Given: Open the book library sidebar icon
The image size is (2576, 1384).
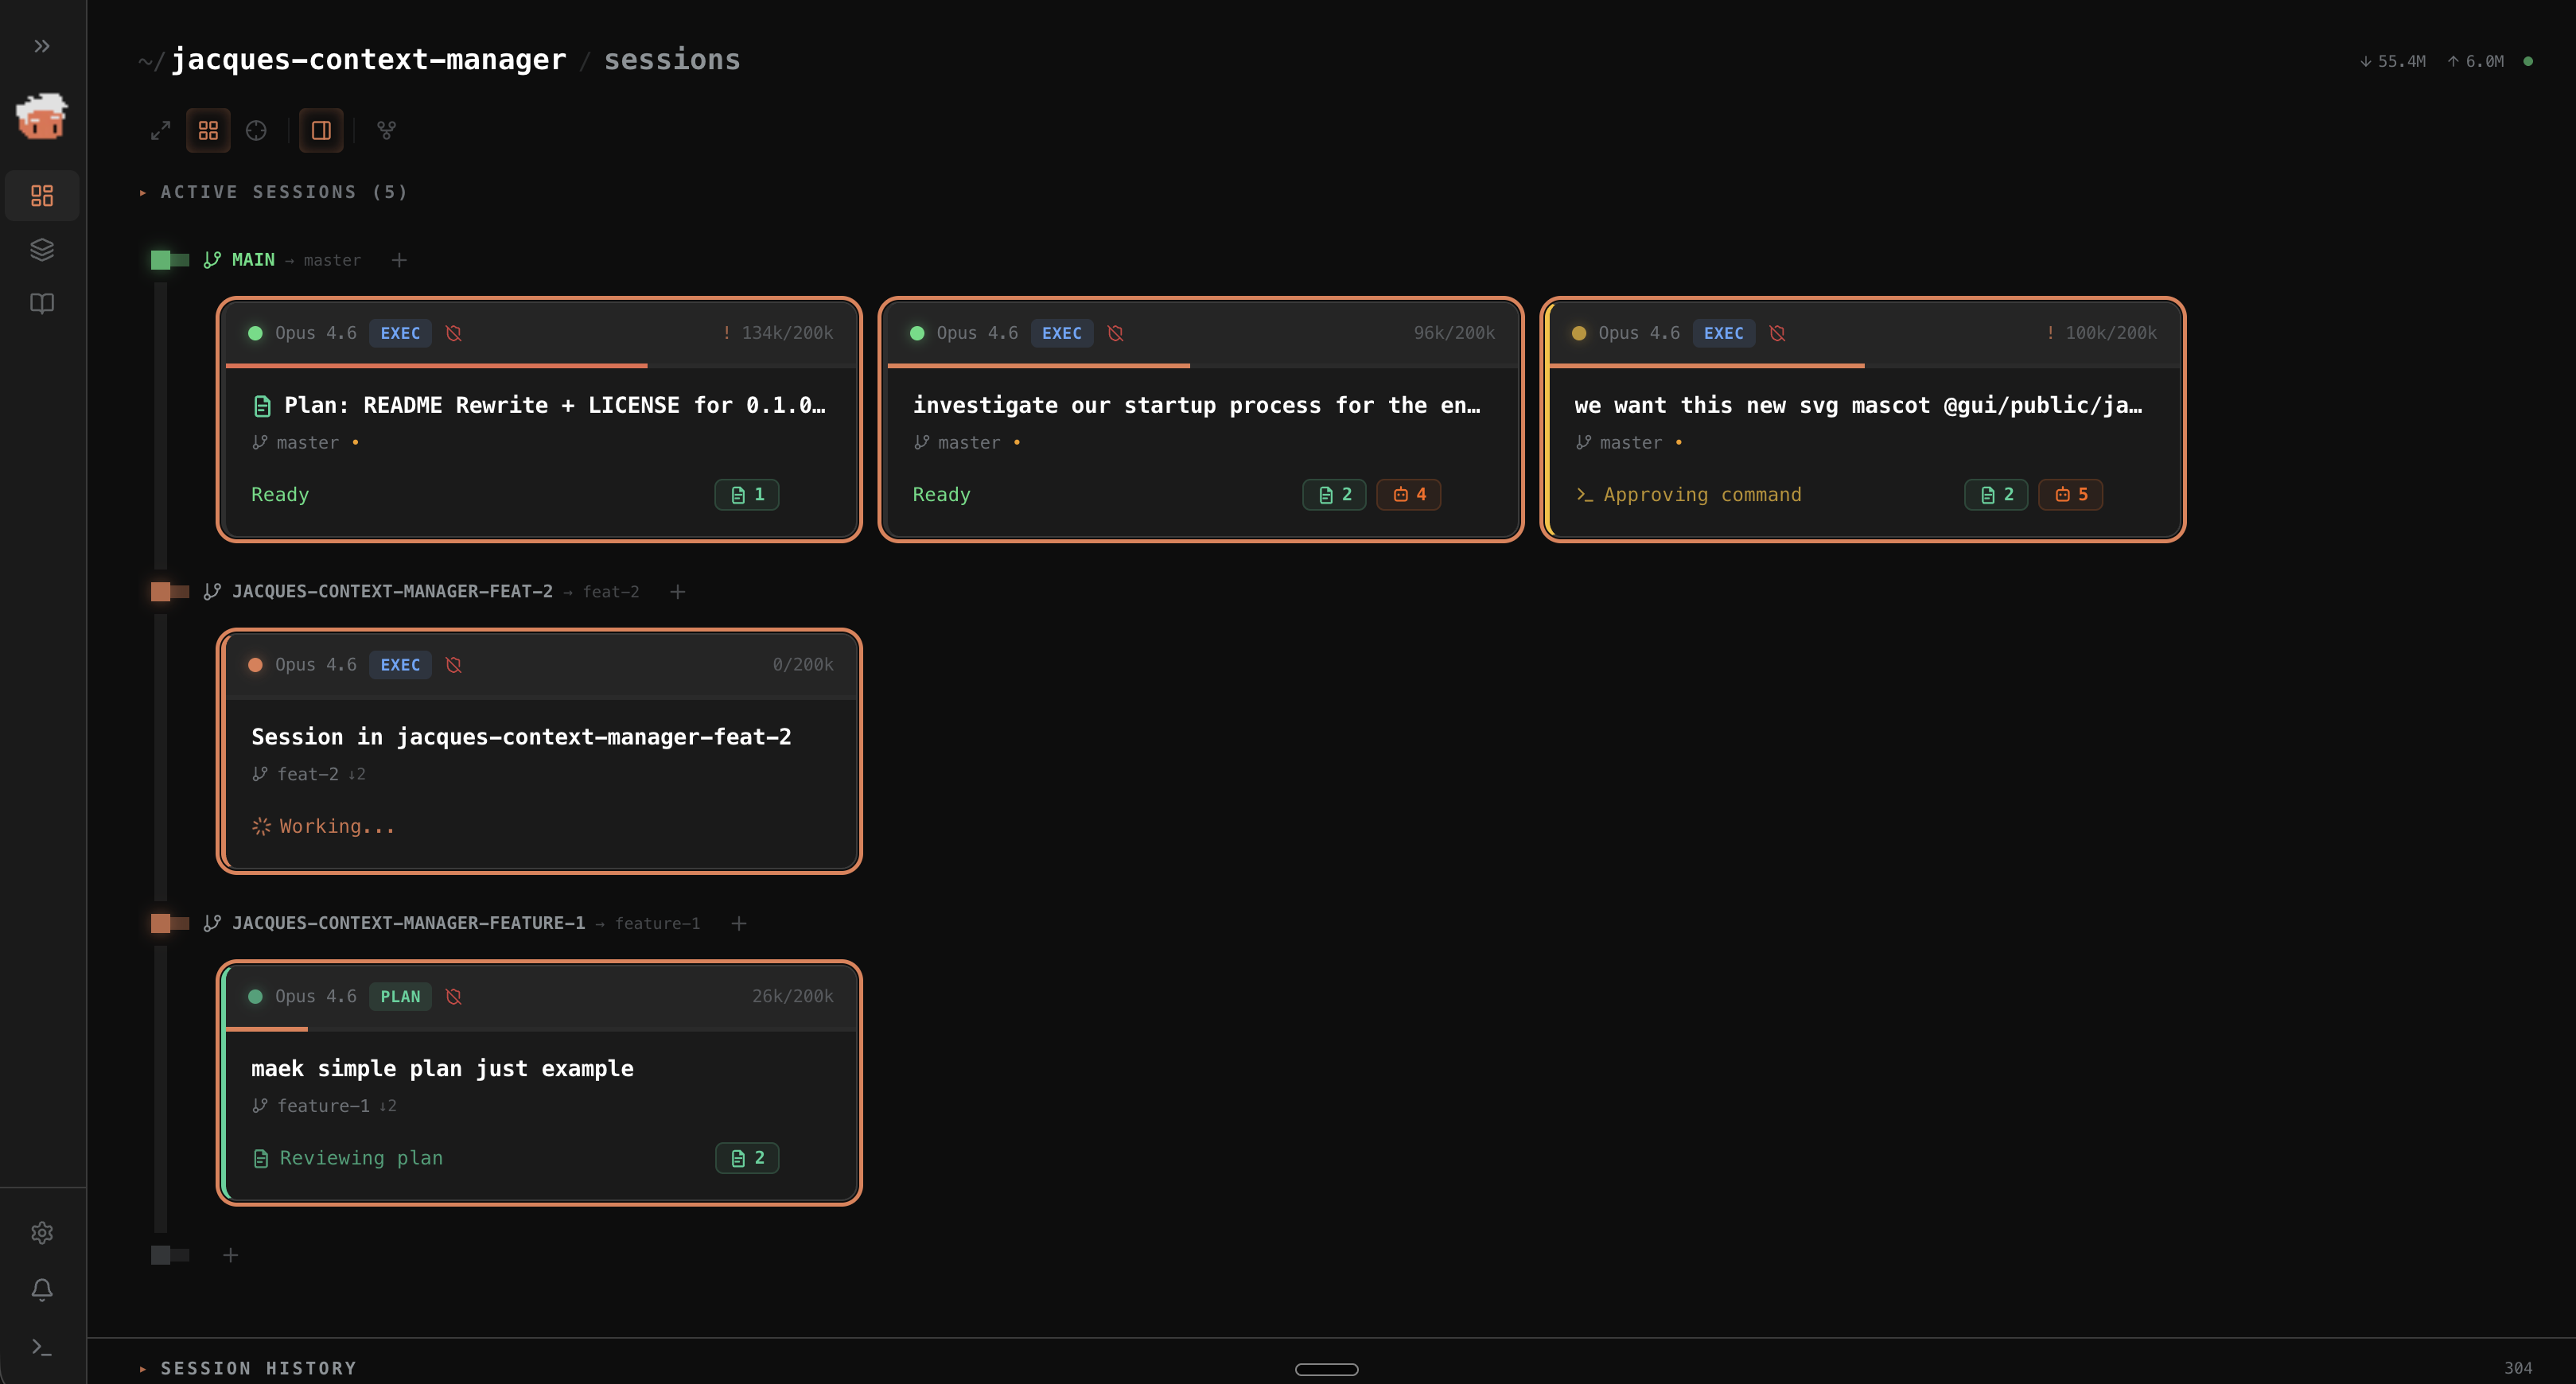Looking at the screenshot, I should click(x=42, y=303).
